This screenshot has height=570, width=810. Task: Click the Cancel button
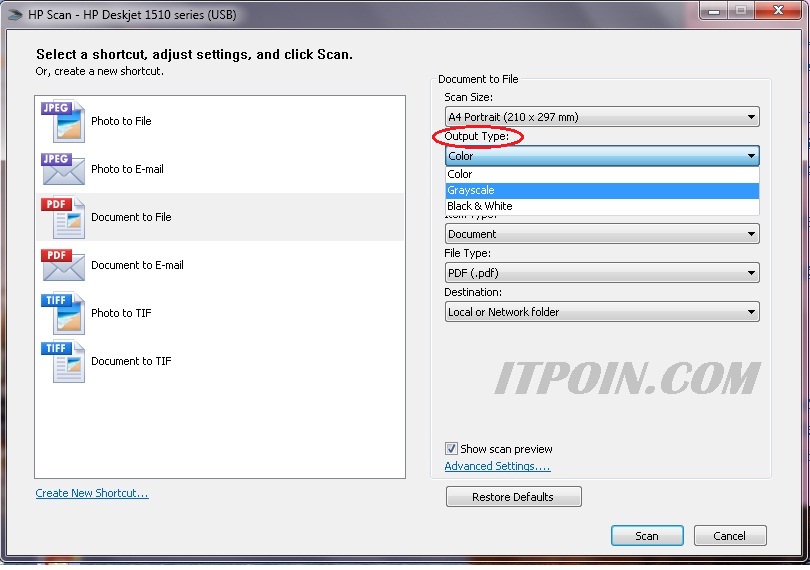tap(729, 536)
